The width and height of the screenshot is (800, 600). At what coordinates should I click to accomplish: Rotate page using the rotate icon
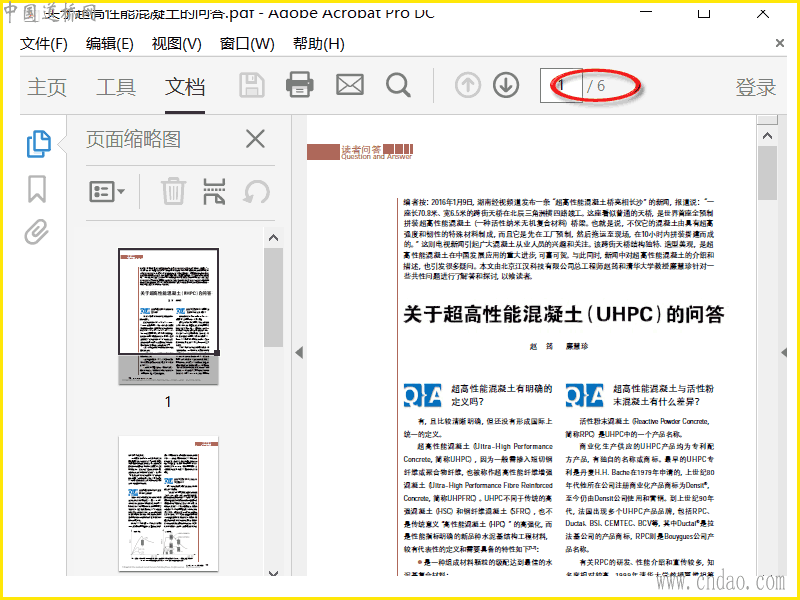[256, 192]
